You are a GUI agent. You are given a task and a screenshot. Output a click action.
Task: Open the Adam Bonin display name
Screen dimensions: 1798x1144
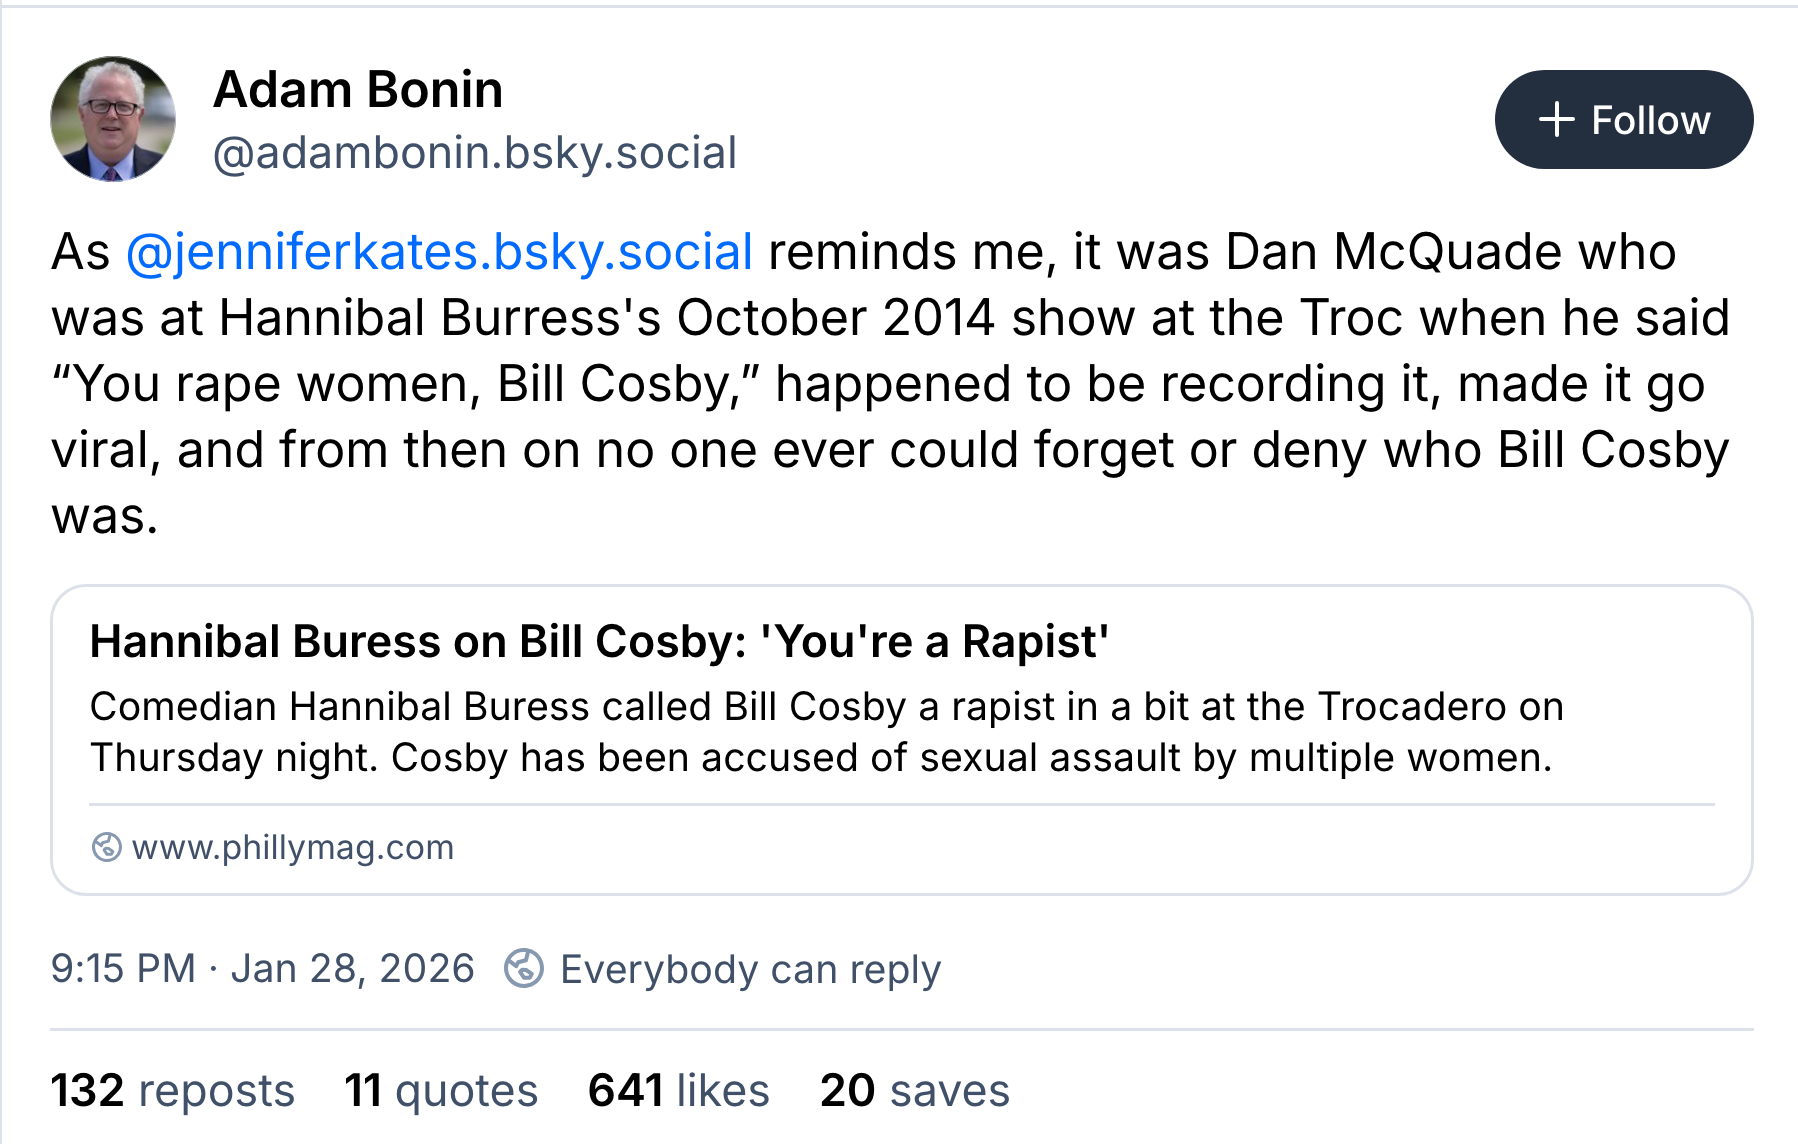[x=358, y=90]
